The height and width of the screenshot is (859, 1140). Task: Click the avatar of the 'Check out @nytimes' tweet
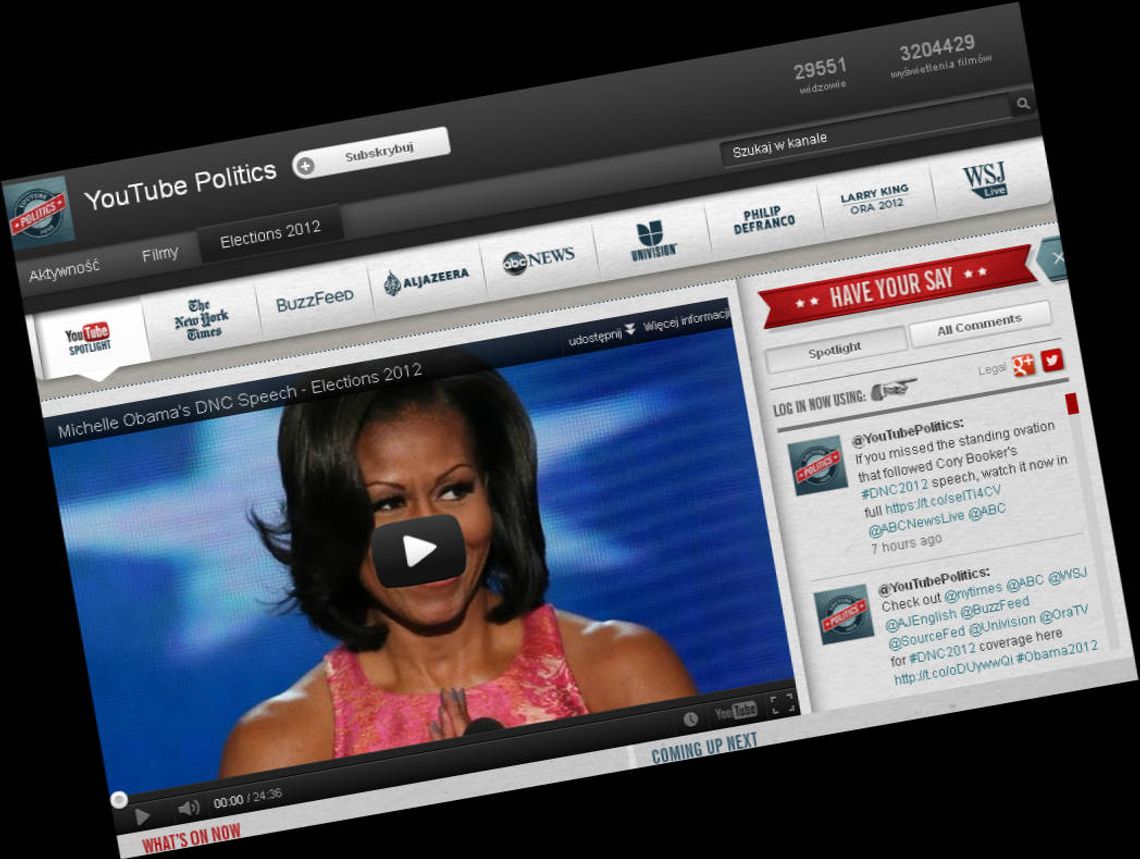click(x=843, y=614)
